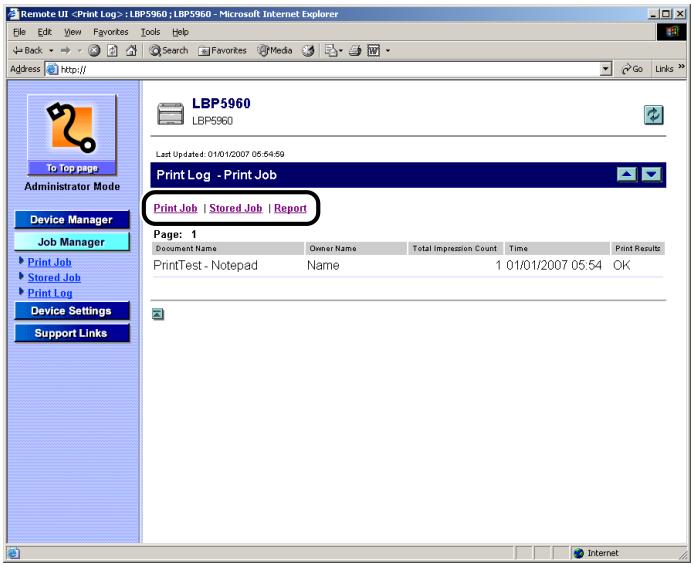The height and width of the screenshot is (565, 695).
Task: Open the Search toolbar button
Action: [x=168, y=51]
